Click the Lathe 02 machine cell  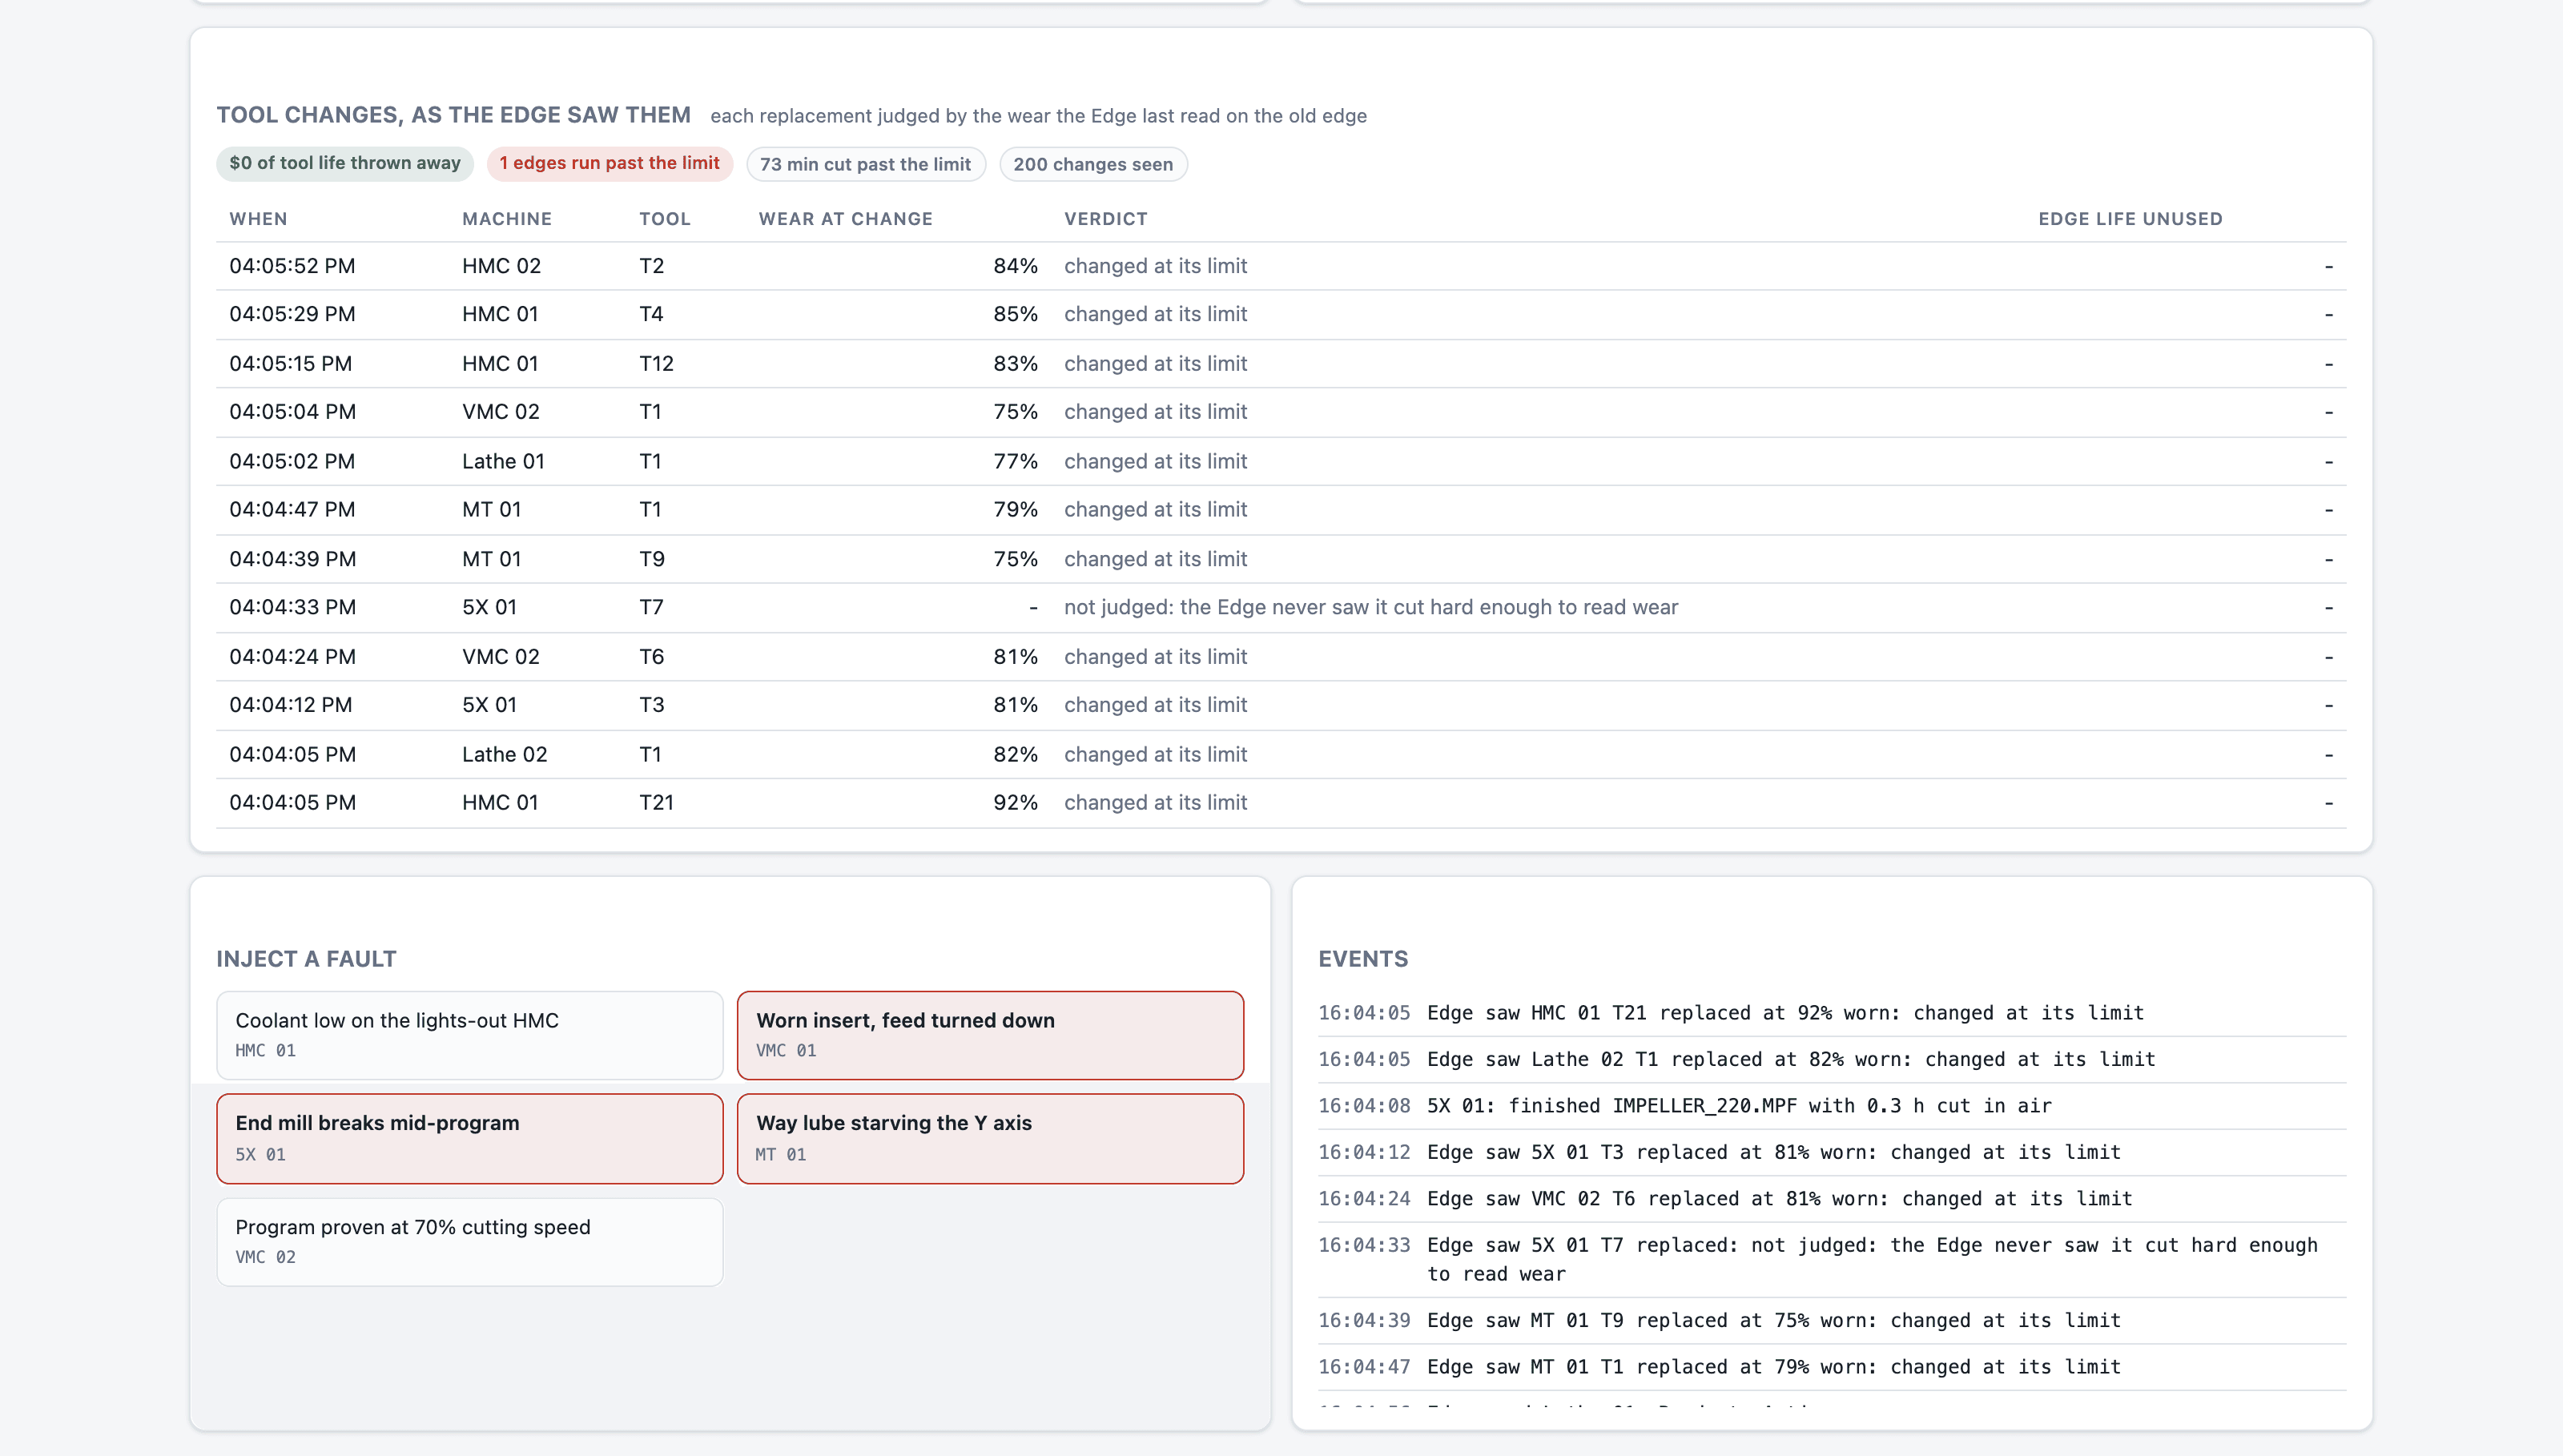point(504,755)
